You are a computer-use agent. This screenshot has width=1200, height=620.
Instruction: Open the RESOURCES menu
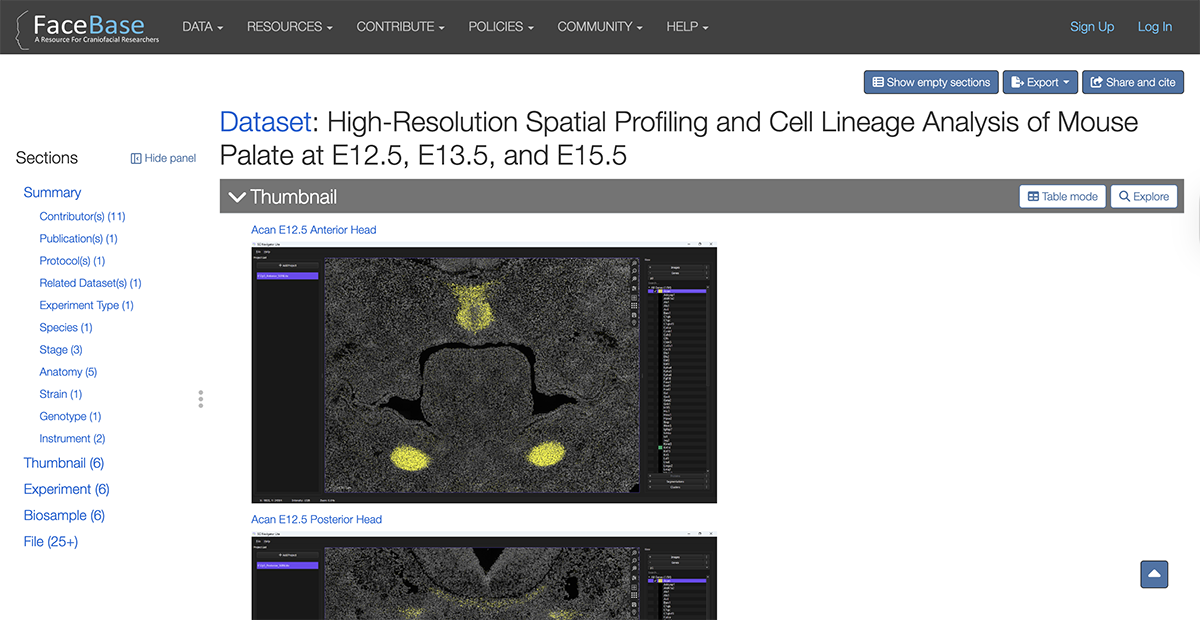(x=289, y=27)
